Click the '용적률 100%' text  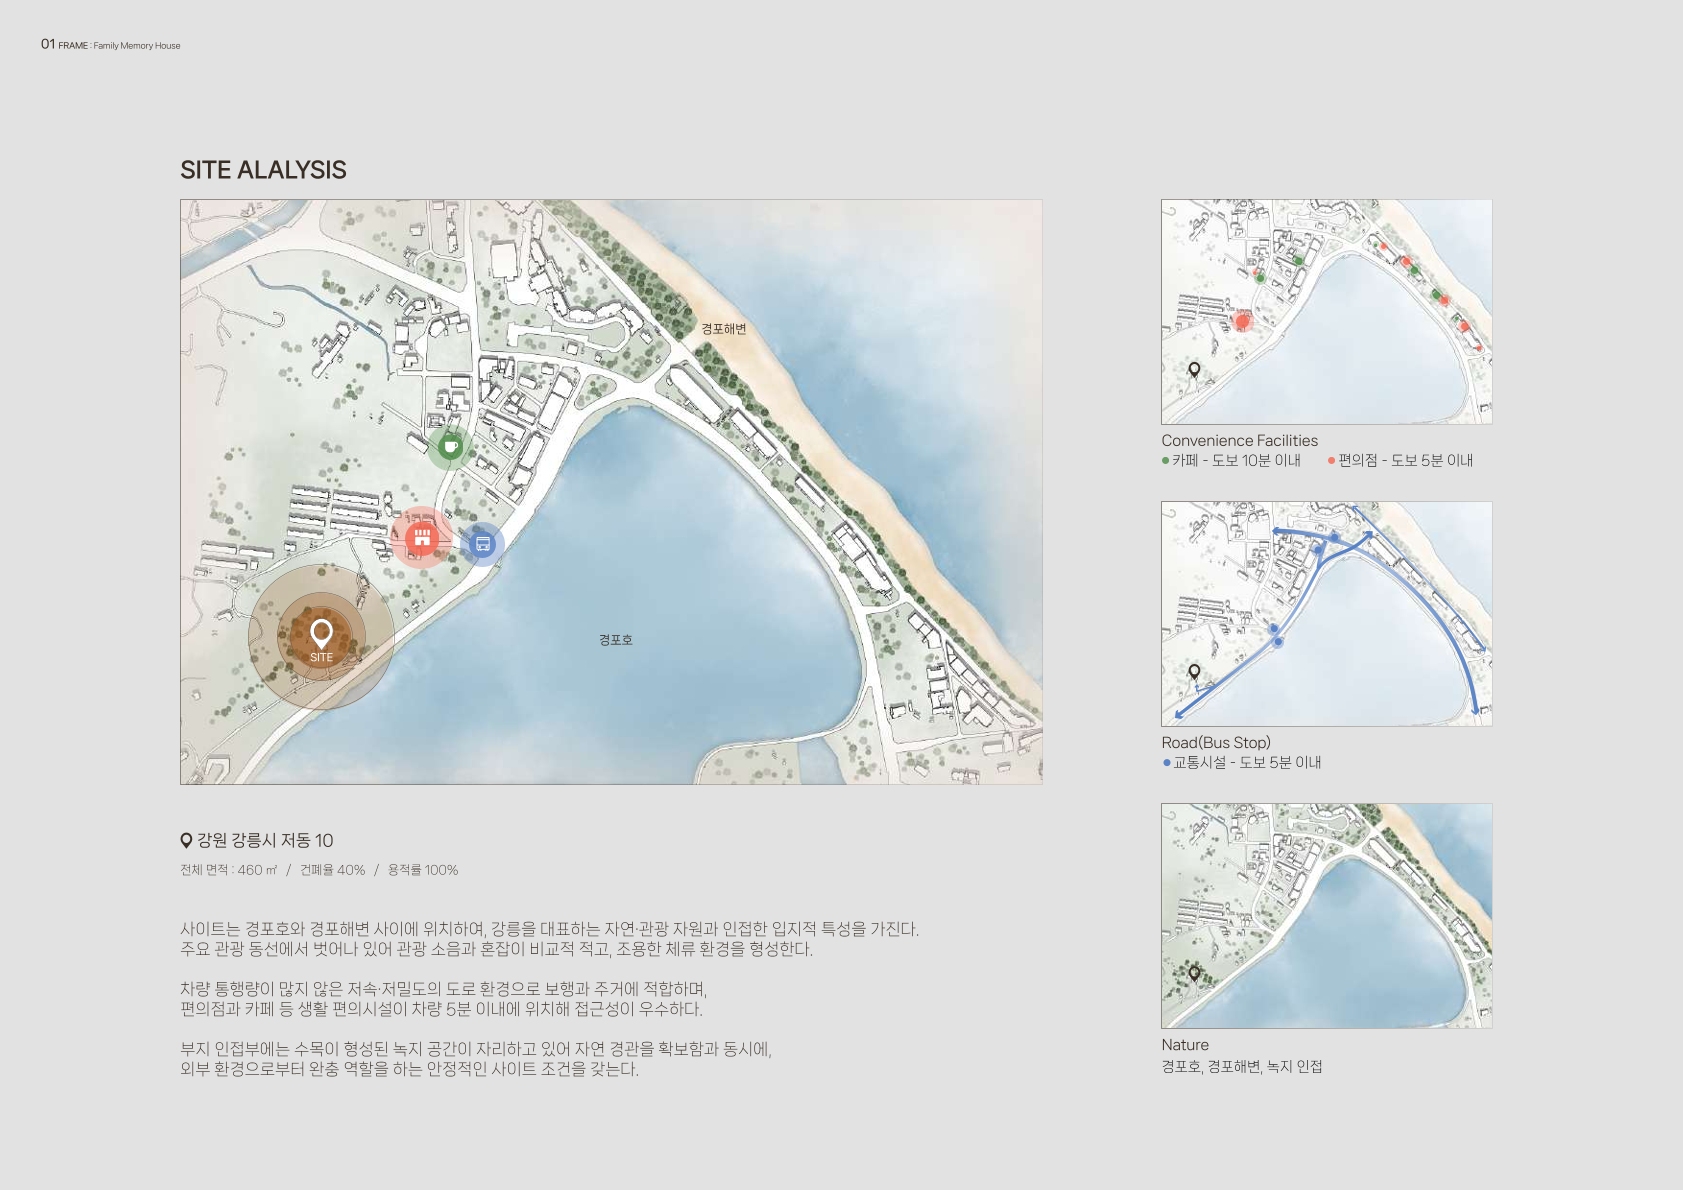[x=423, y=870]
